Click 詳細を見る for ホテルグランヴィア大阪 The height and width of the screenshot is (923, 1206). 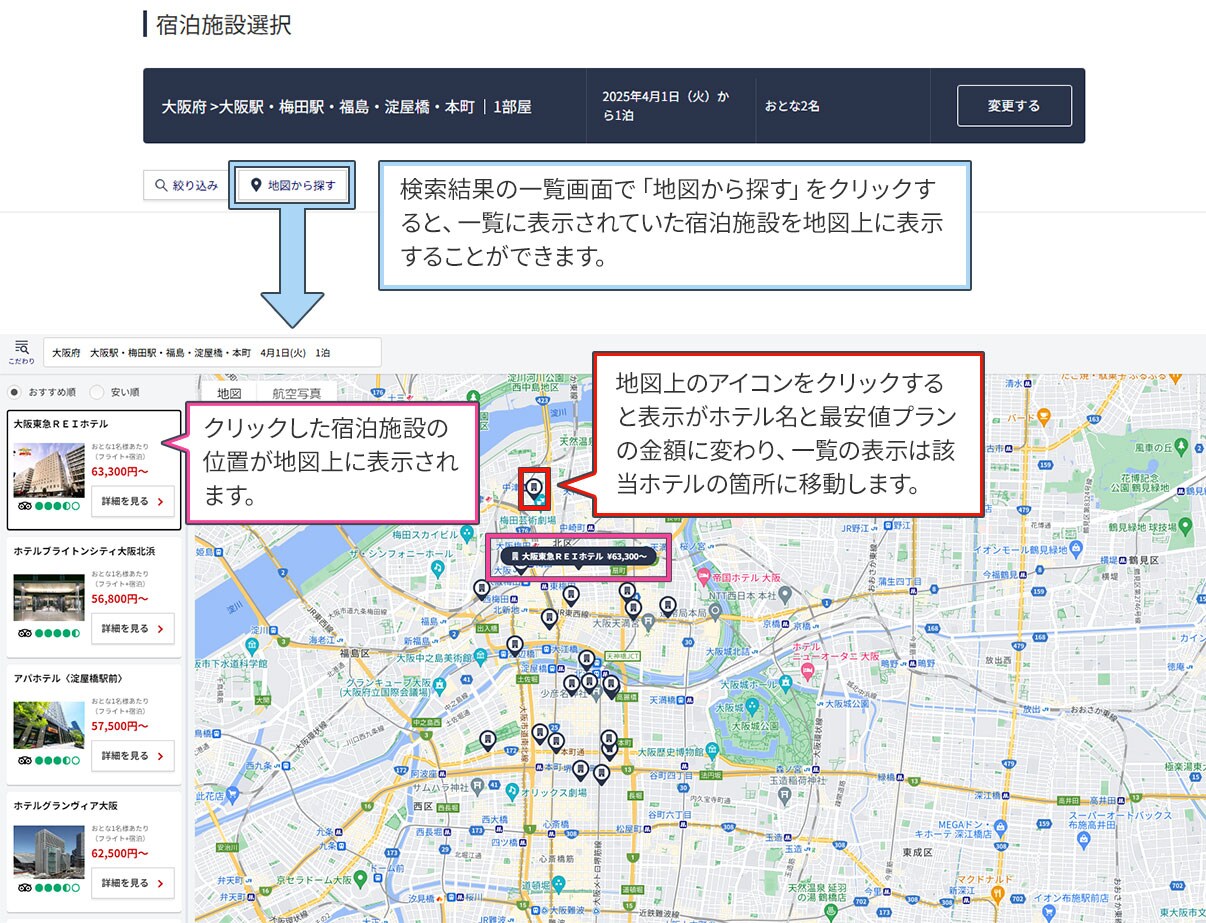point(132,883)
